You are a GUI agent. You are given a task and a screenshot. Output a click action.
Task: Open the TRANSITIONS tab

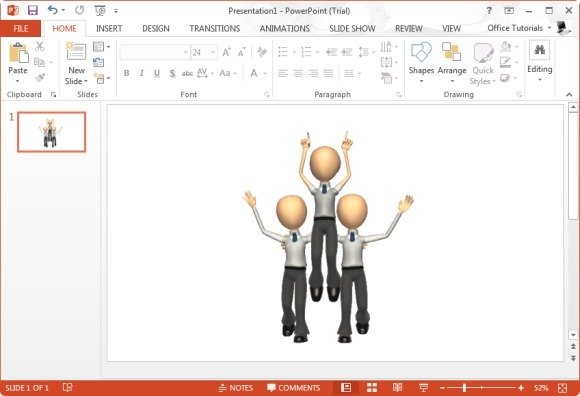[x=215, y=28]
